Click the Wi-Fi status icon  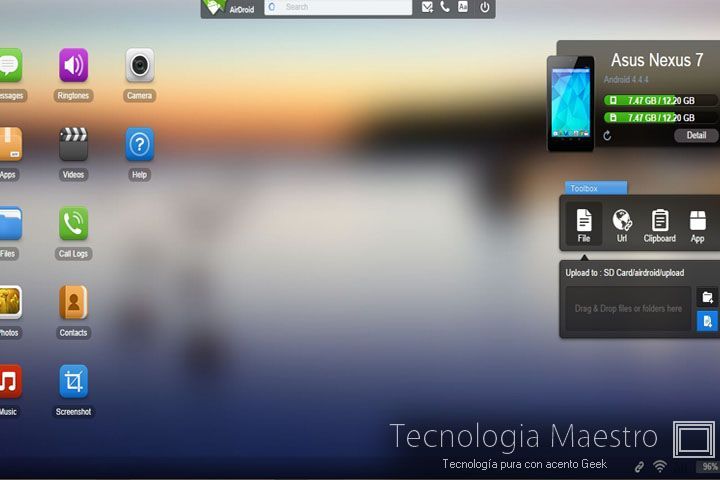click(660, 467)
